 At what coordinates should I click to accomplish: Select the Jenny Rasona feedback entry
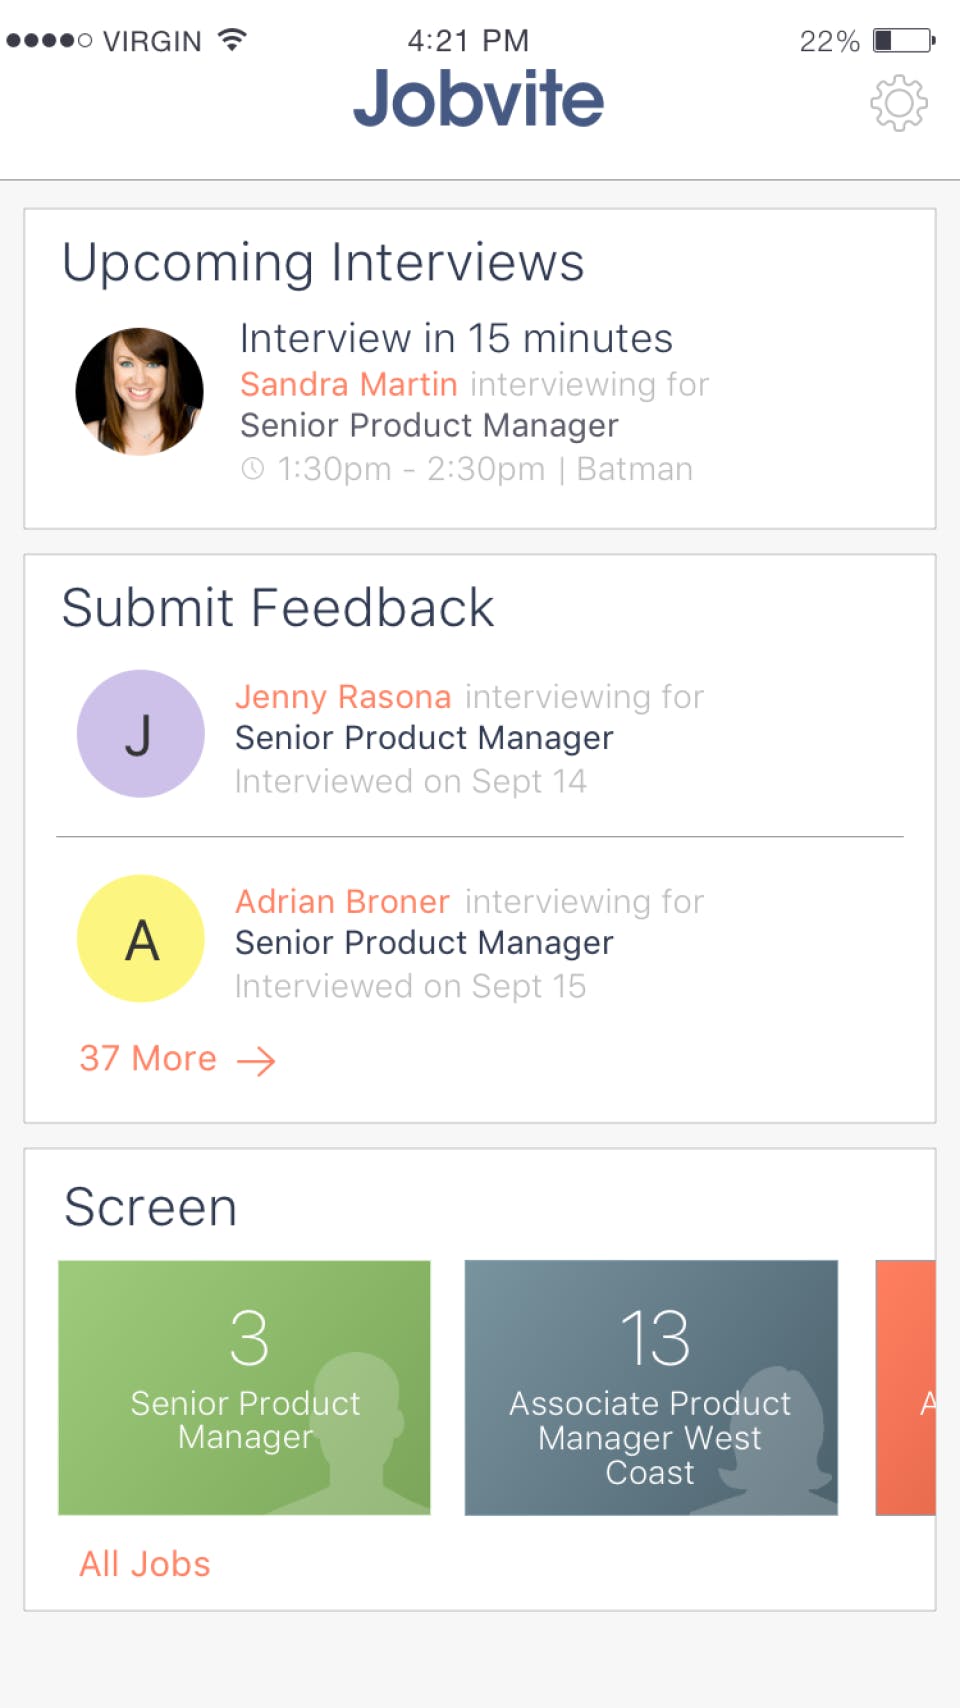tap(469, 737)
